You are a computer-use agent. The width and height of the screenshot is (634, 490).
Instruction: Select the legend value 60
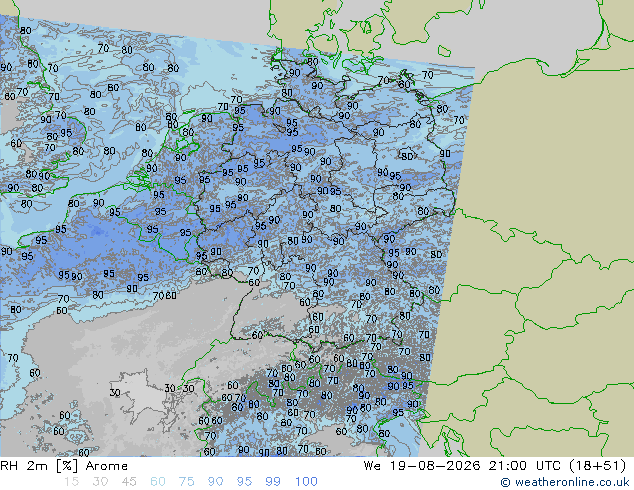[158, 482]
